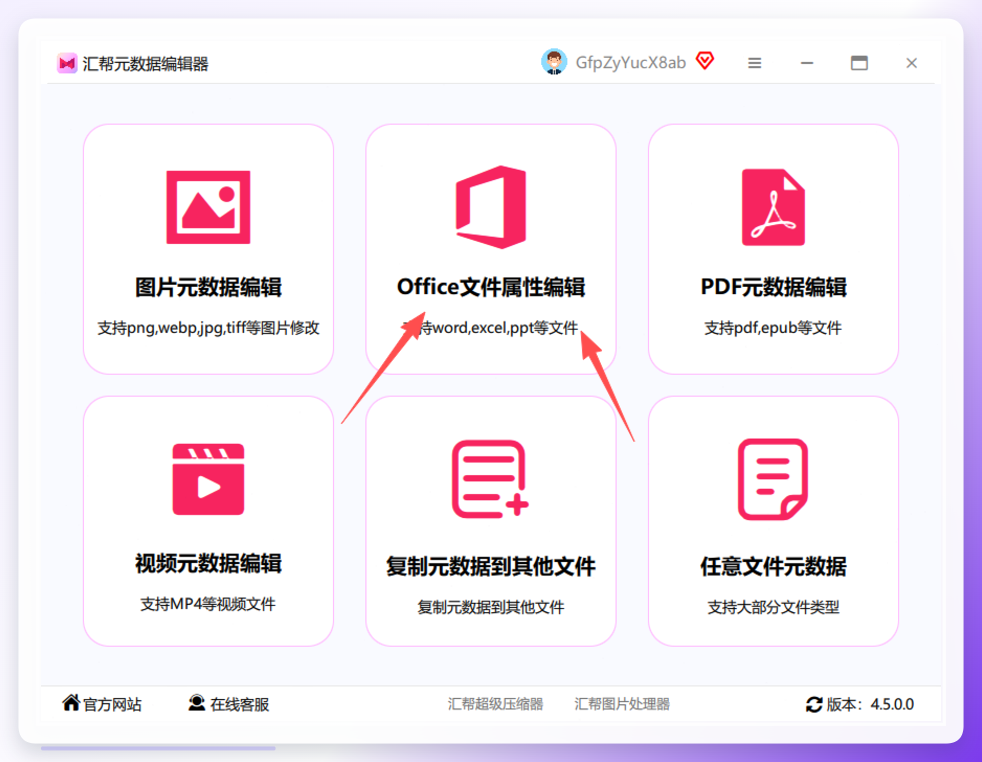Click the app logo in title bar
This screenshot has height=762, width=982.
(67, 63)
